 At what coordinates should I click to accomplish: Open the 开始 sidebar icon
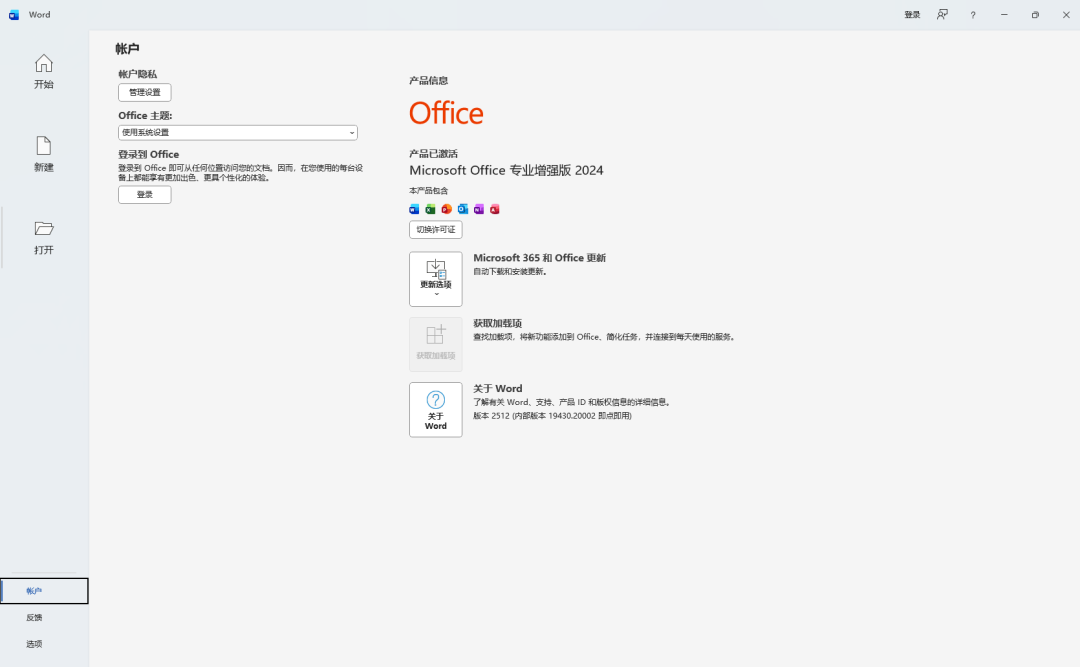[x=43, y=72]
